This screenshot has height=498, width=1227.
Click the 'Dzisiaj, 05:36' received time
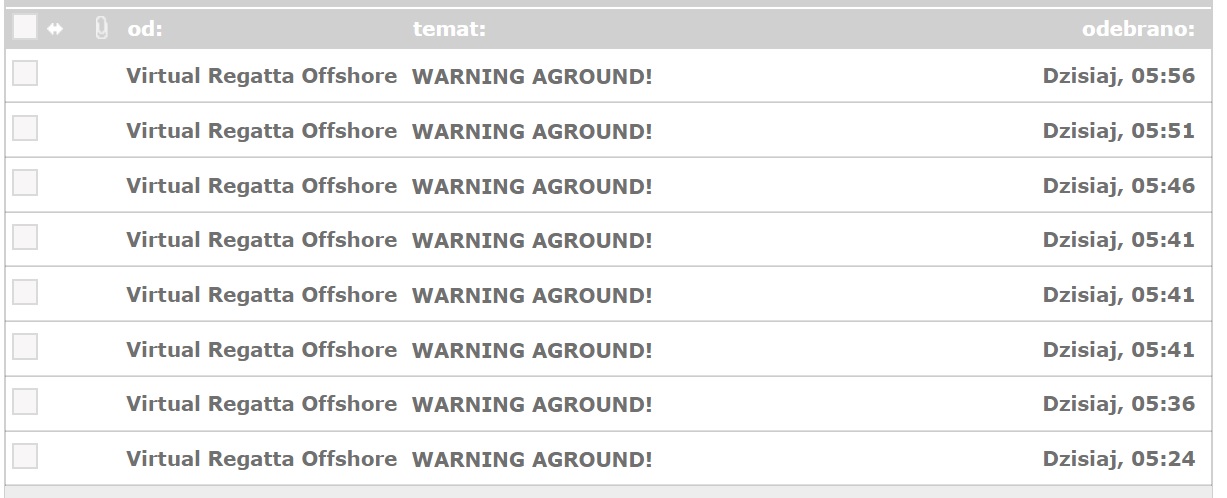click(x=1119, y=405)
